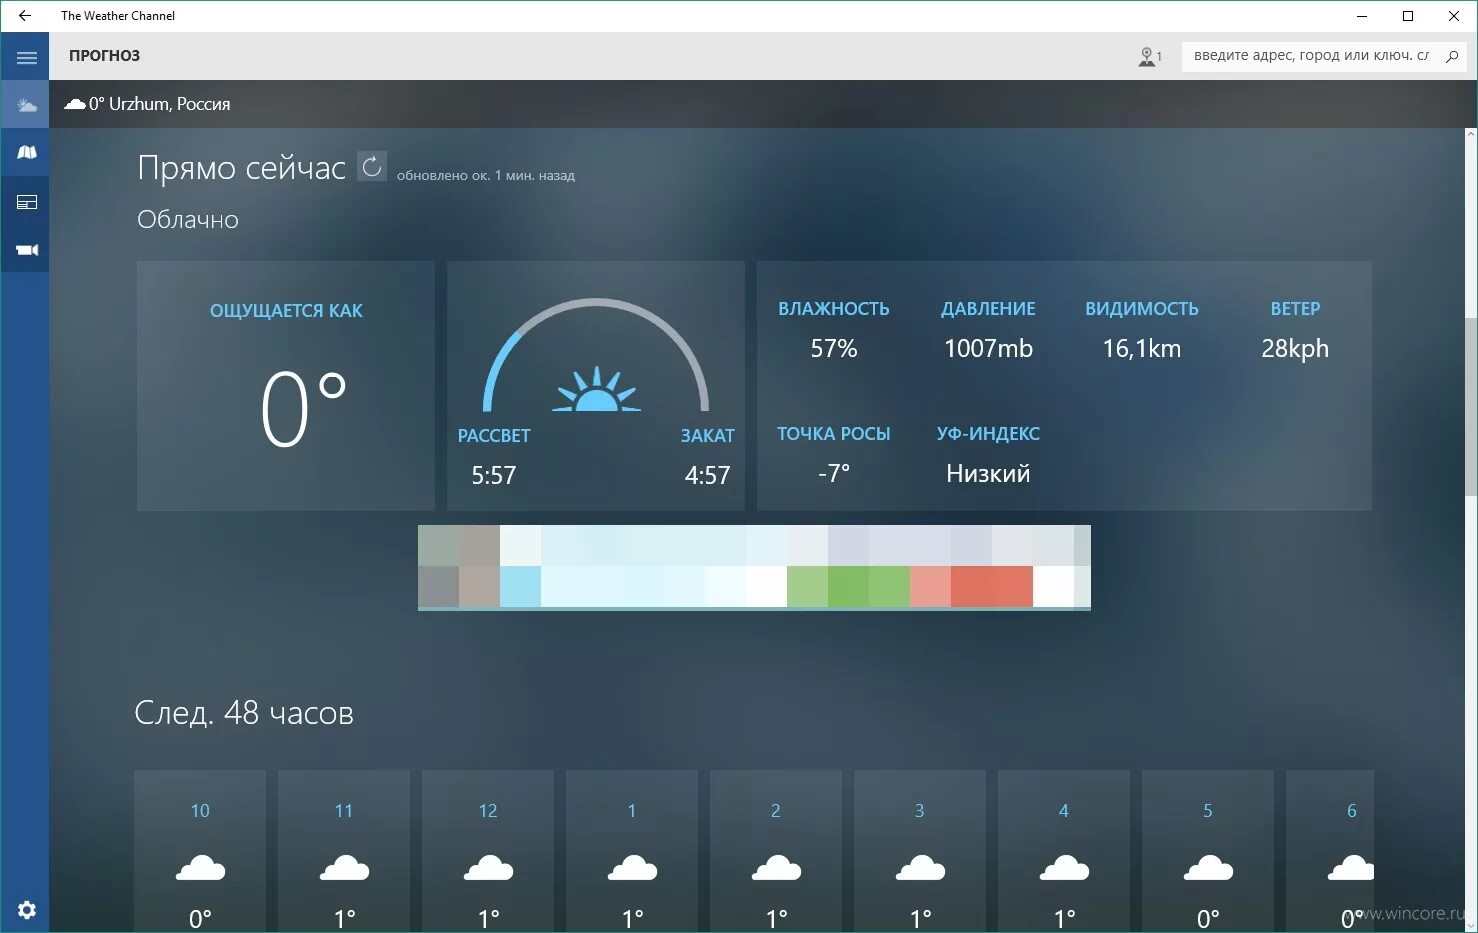The image size is (1478, 933).
Task: Click the След. 48 часов heading
Action: (244, 713)
